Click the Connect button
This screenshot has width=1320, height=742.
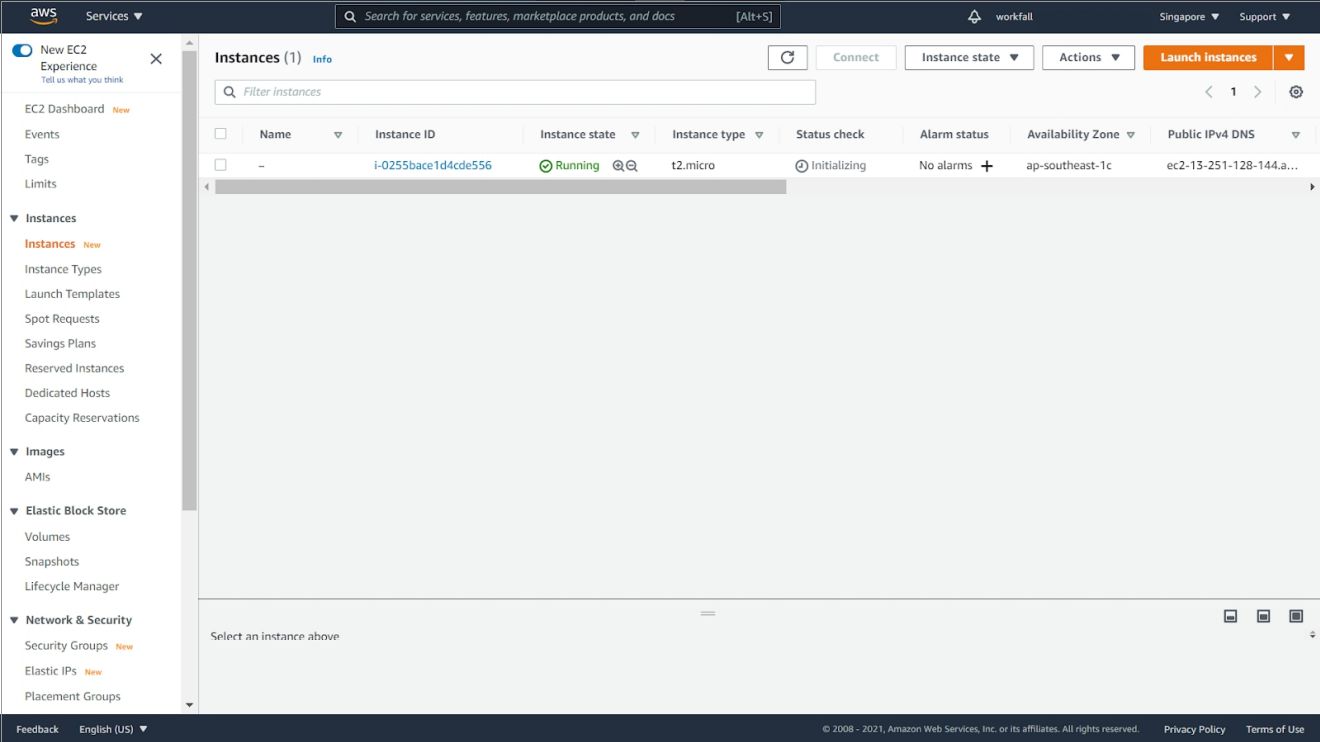[x=856, y=58]
